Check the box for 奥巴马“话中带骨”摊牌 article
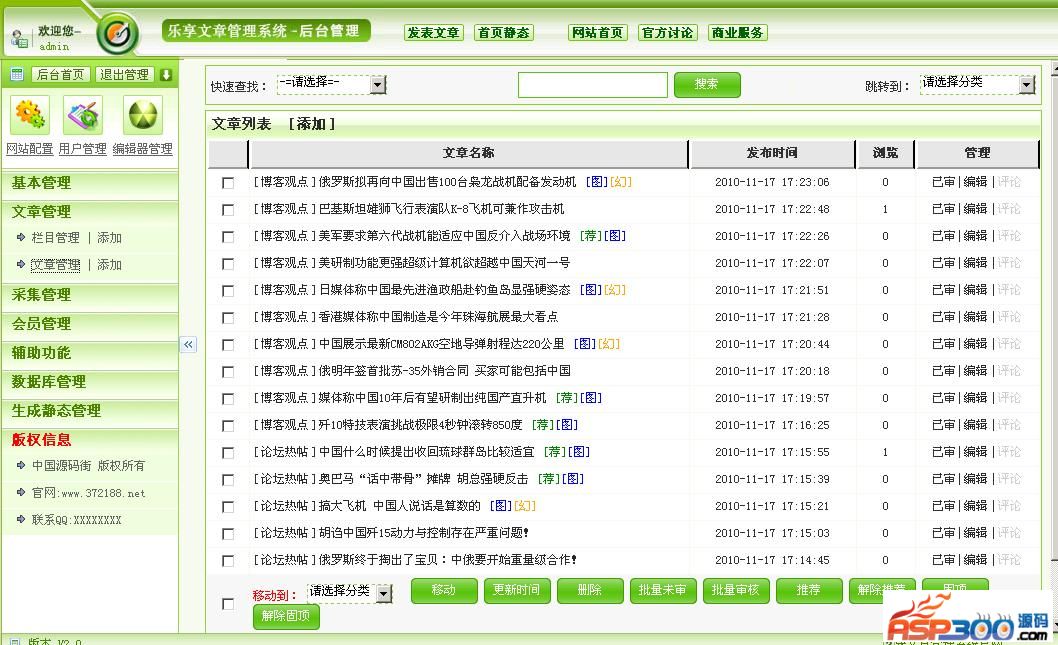 click(x=228, y=480)
